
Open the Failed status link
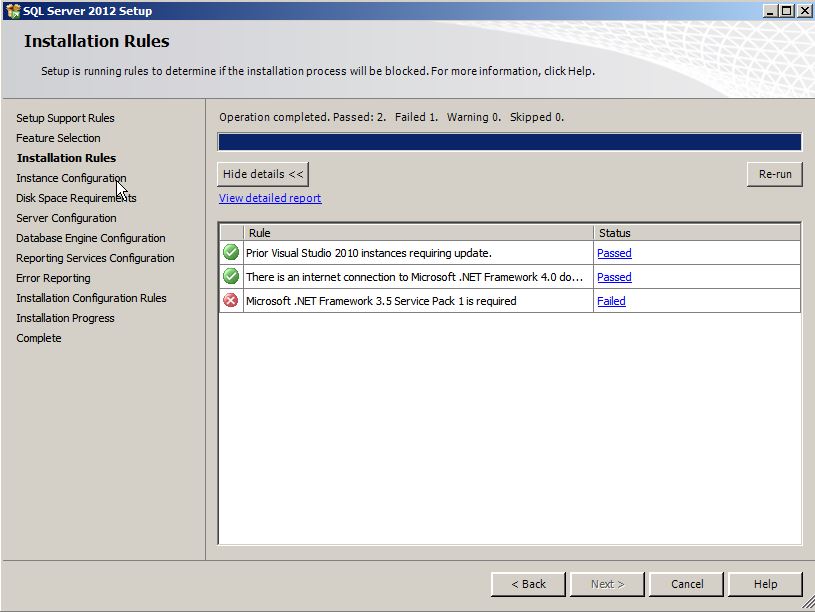pyautogui.click(x=611, y=301)
